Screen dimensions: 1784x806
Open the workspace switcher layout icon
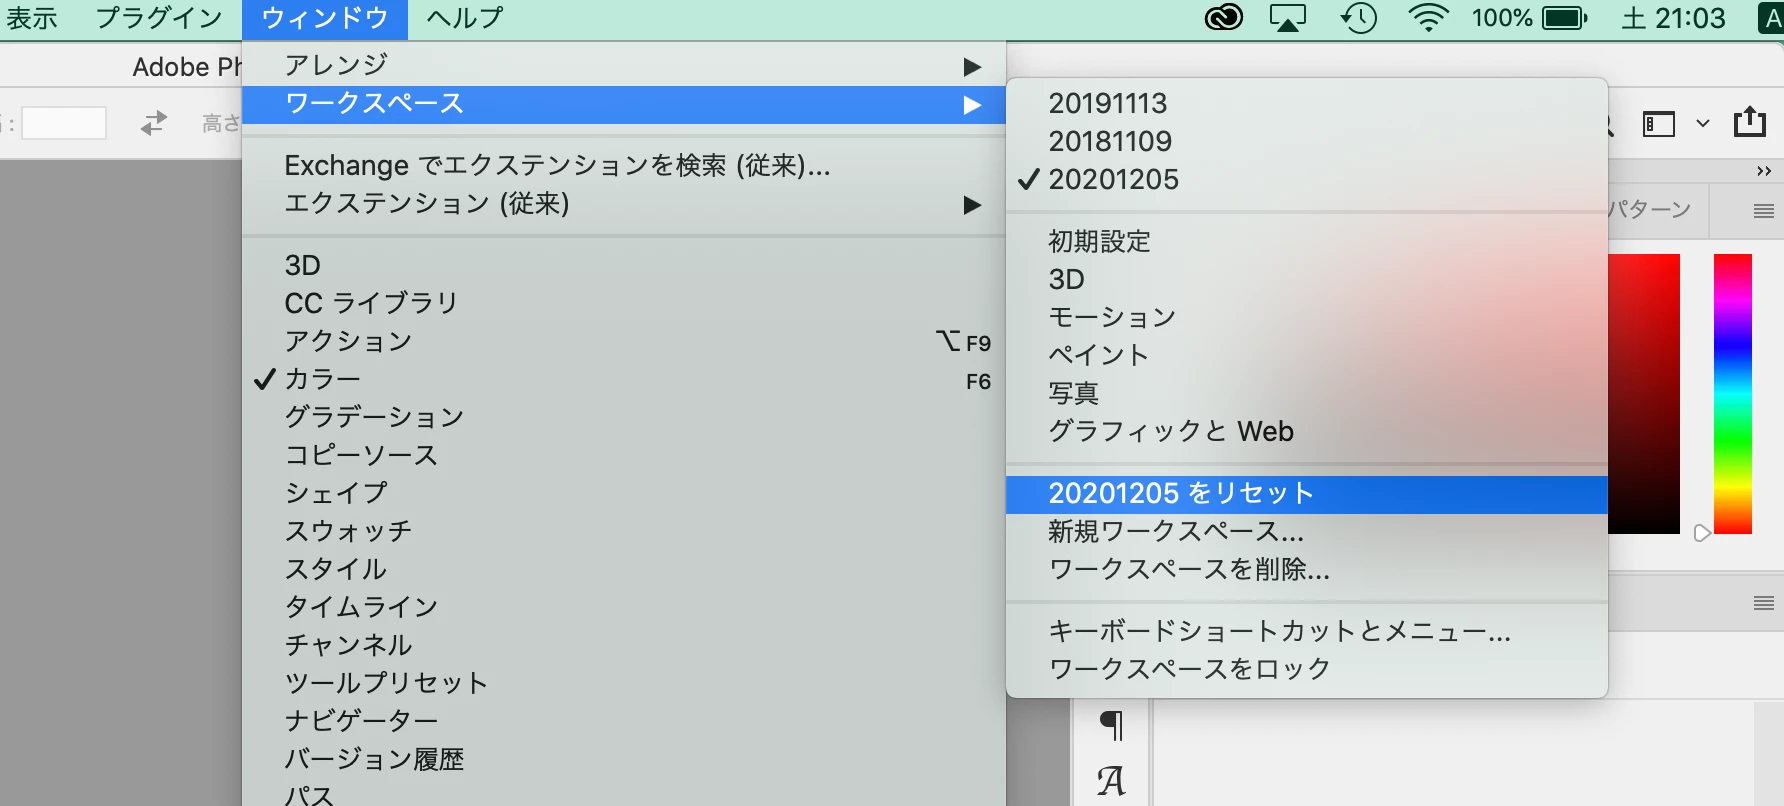[1659, 123]
